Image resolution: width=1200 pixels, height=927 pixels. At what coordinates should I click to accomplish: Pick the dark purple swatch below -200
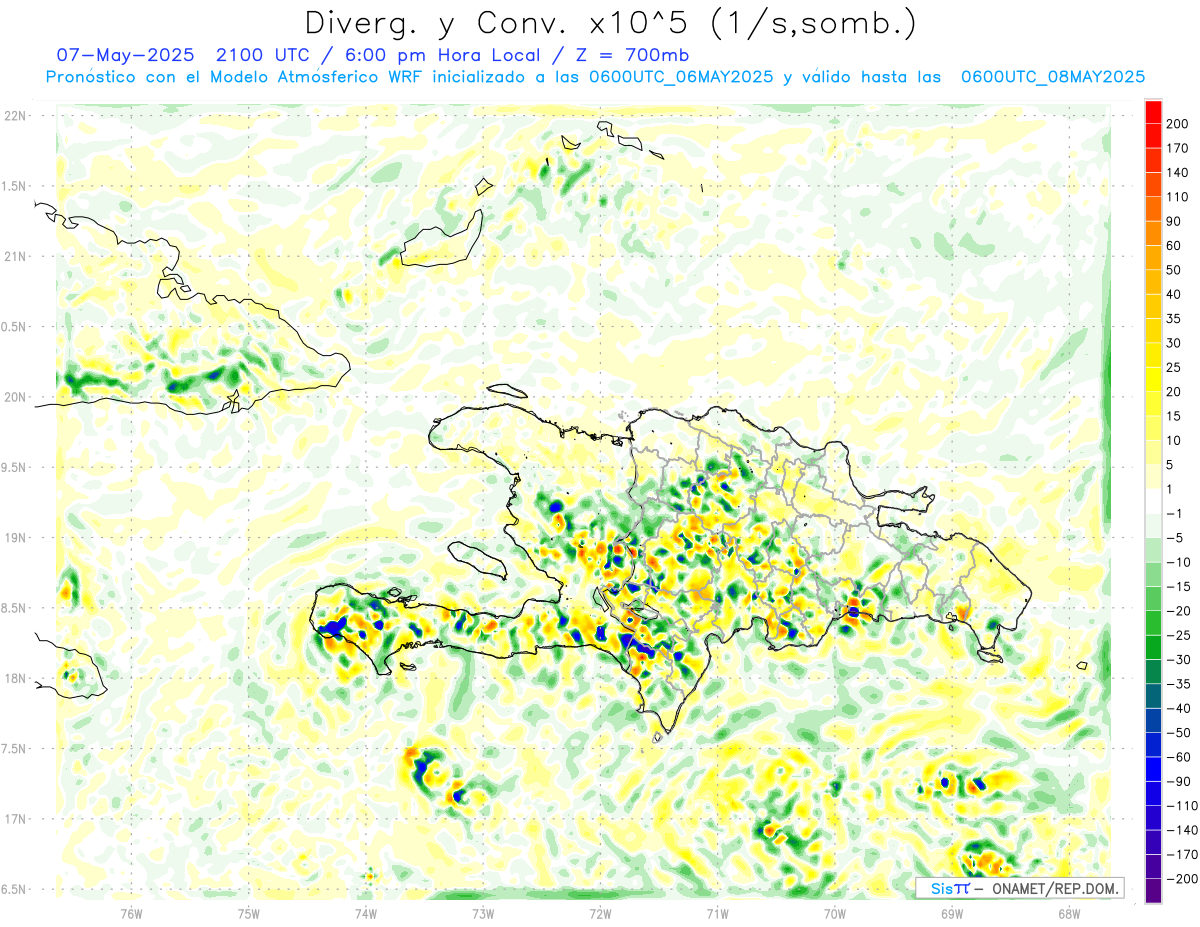(x=1154, y=891)
